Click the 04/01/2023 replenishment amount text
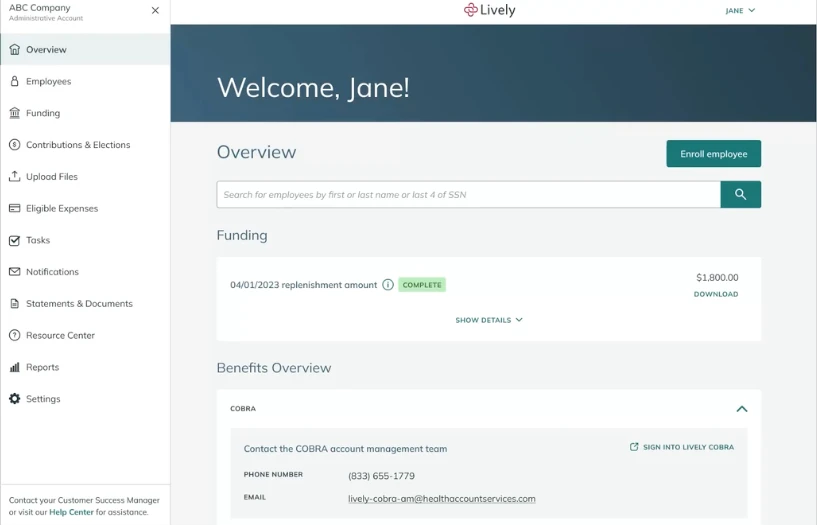The height and width of the screenshot is (525, 817). point(304,285)
